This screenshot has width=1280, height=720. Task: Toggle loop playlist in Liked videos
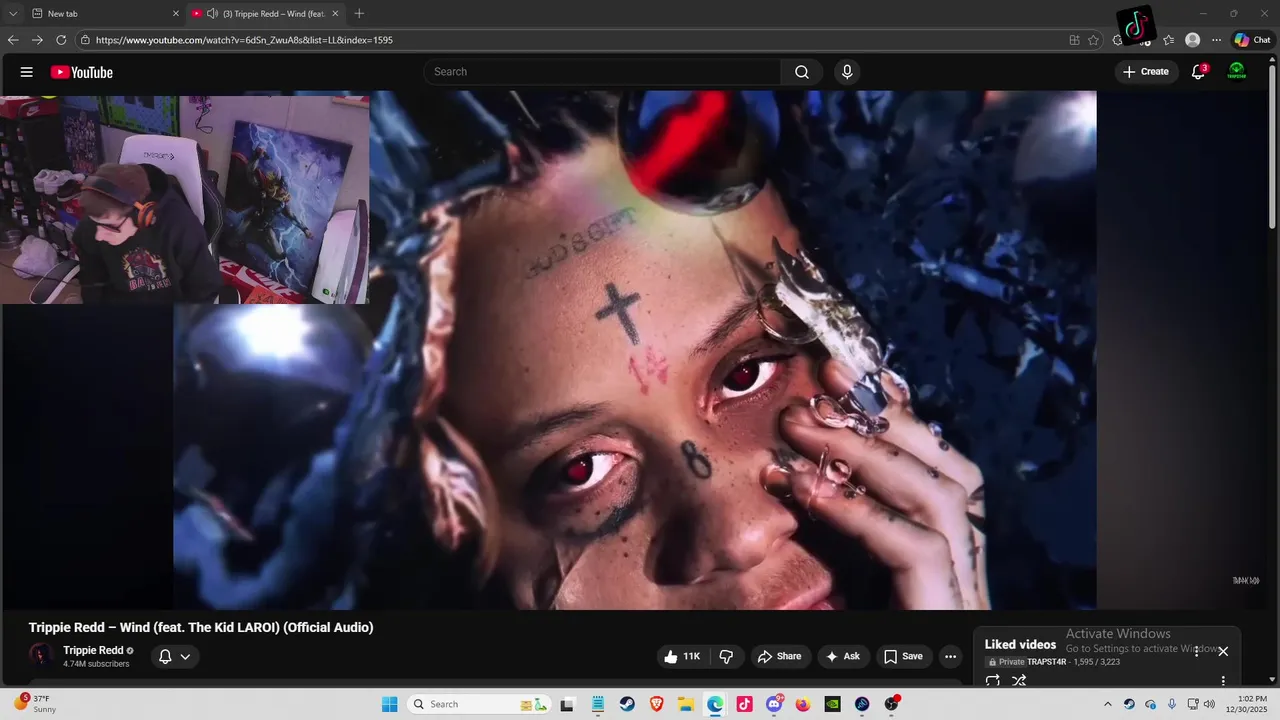(x=993, y=681)
